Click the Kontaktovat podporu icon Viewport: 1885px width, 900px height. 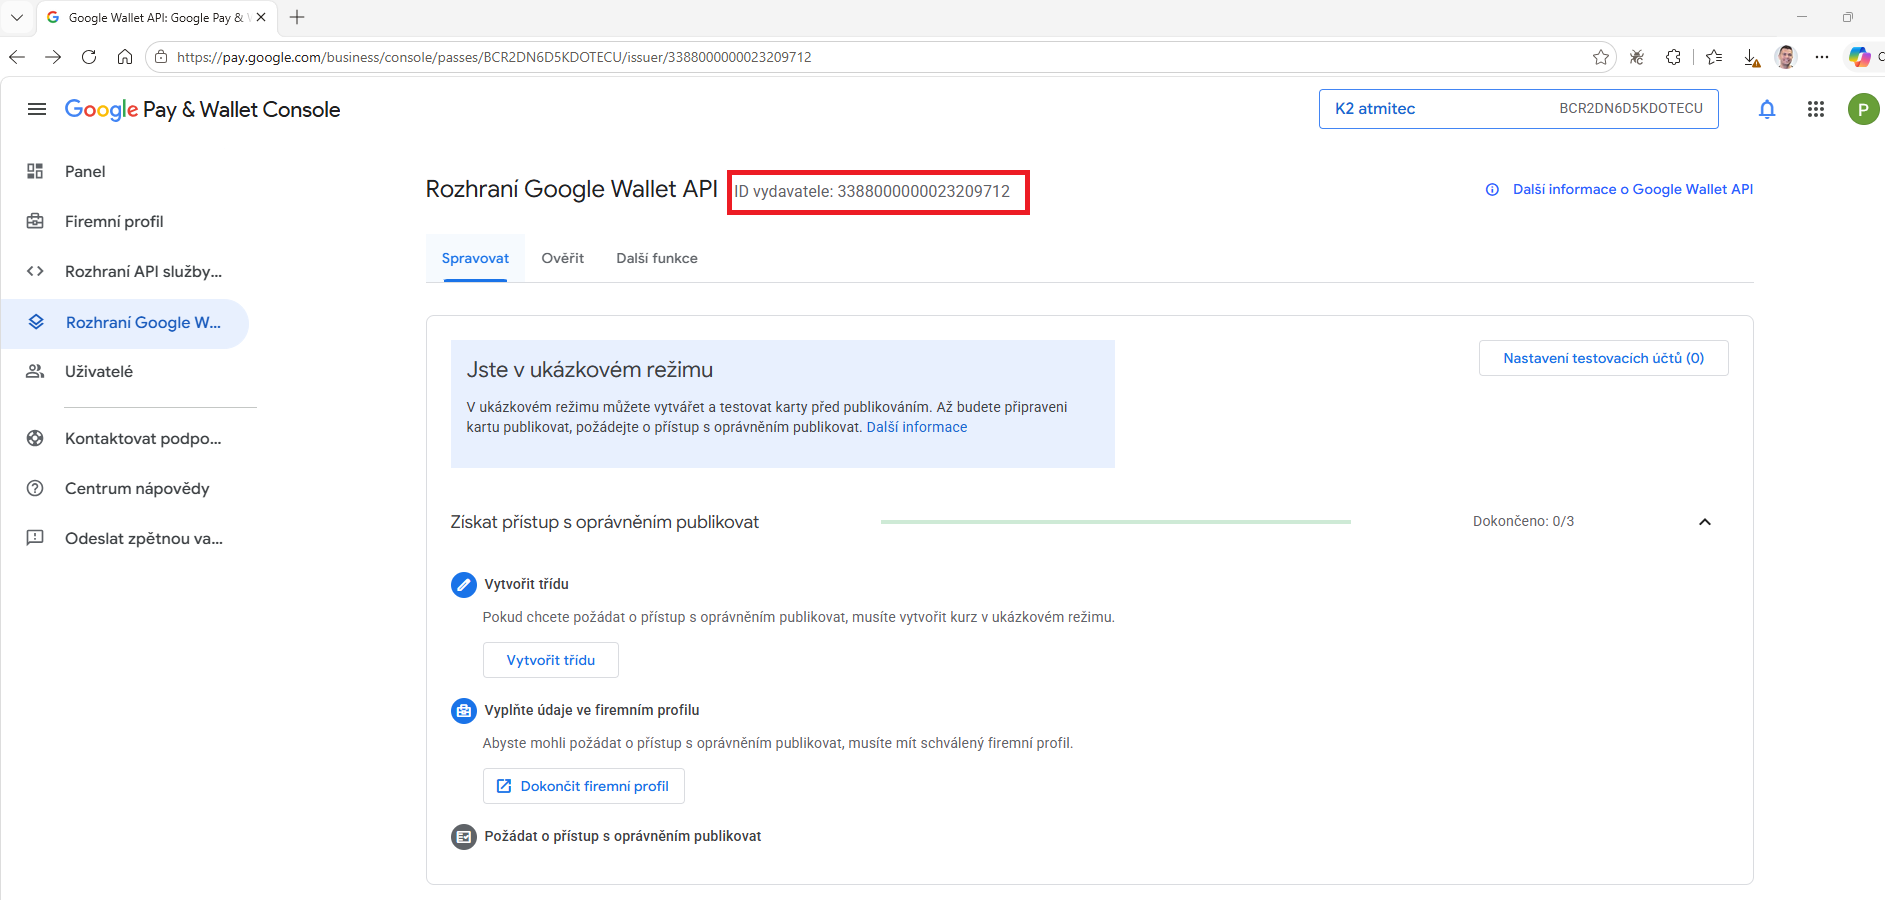coord(35,438)
